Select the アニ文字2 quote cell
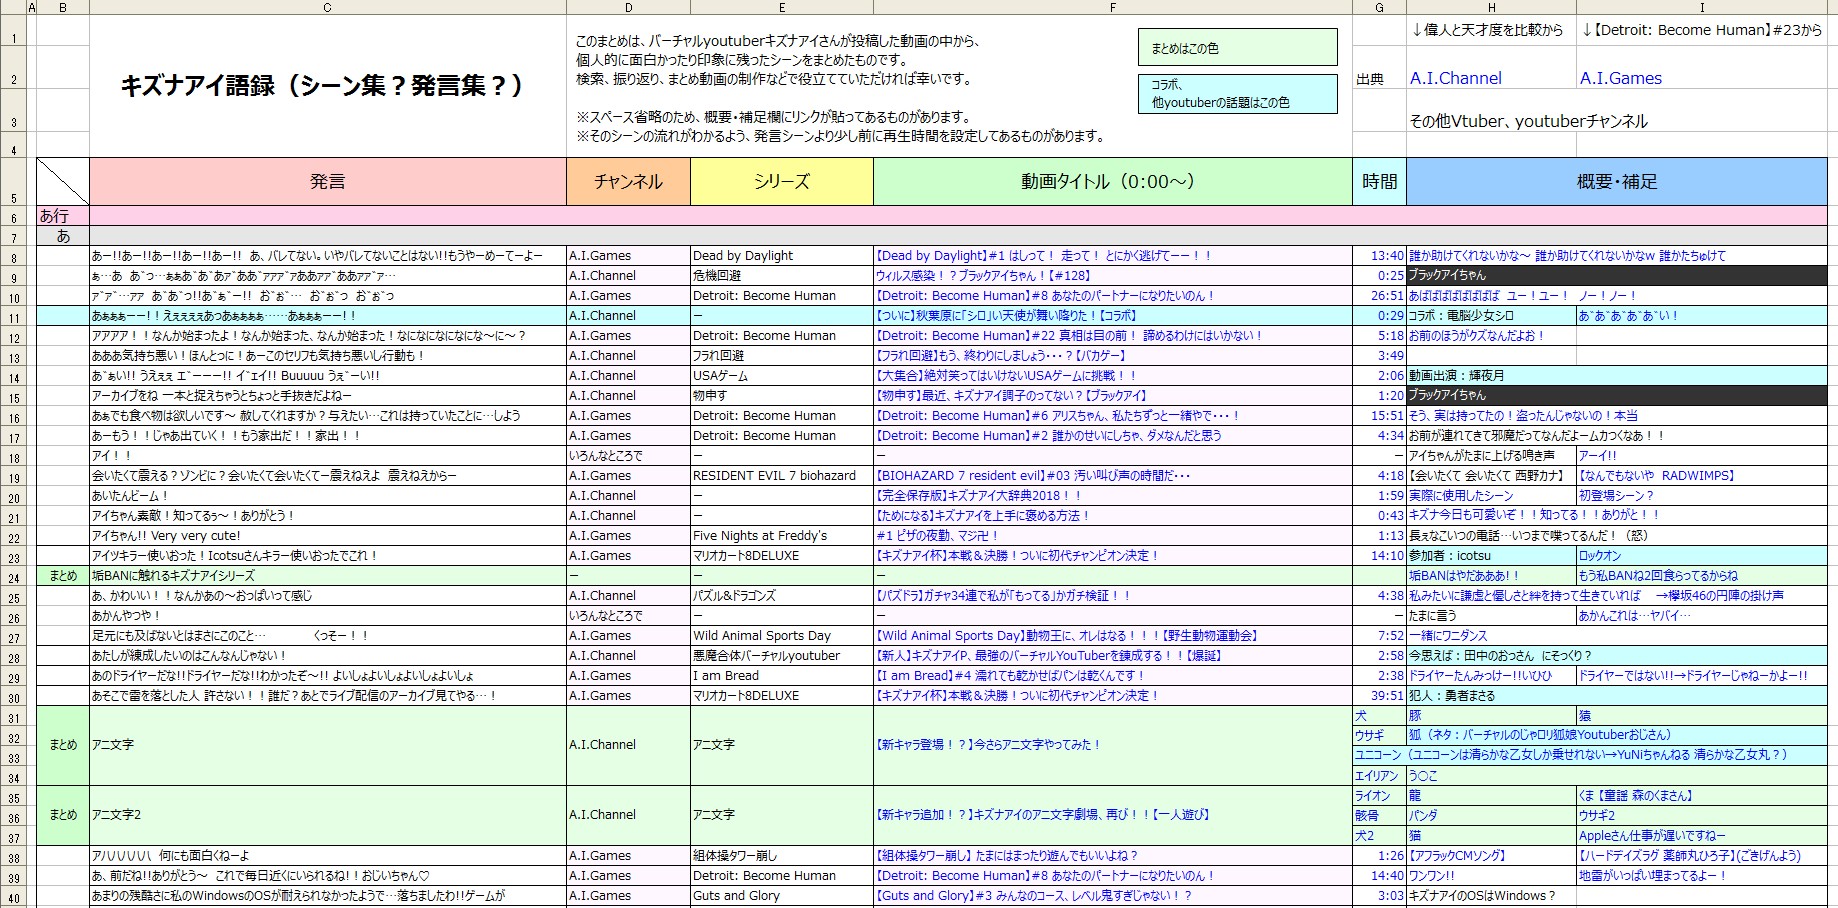Screen dimensions: 1838x908 (x=327, y=815)
